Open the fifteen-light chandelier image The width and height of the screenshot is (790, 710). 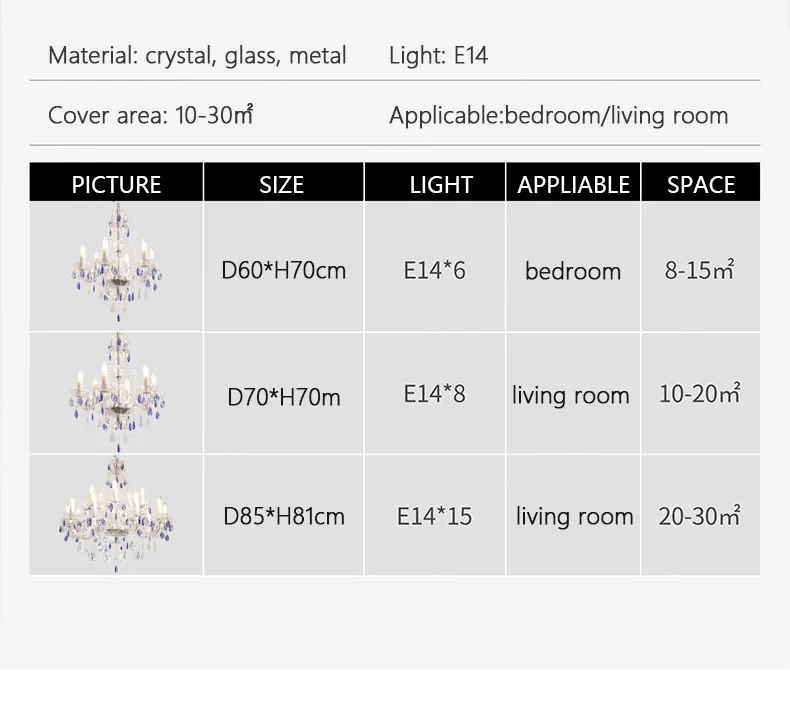pos(116,514)
